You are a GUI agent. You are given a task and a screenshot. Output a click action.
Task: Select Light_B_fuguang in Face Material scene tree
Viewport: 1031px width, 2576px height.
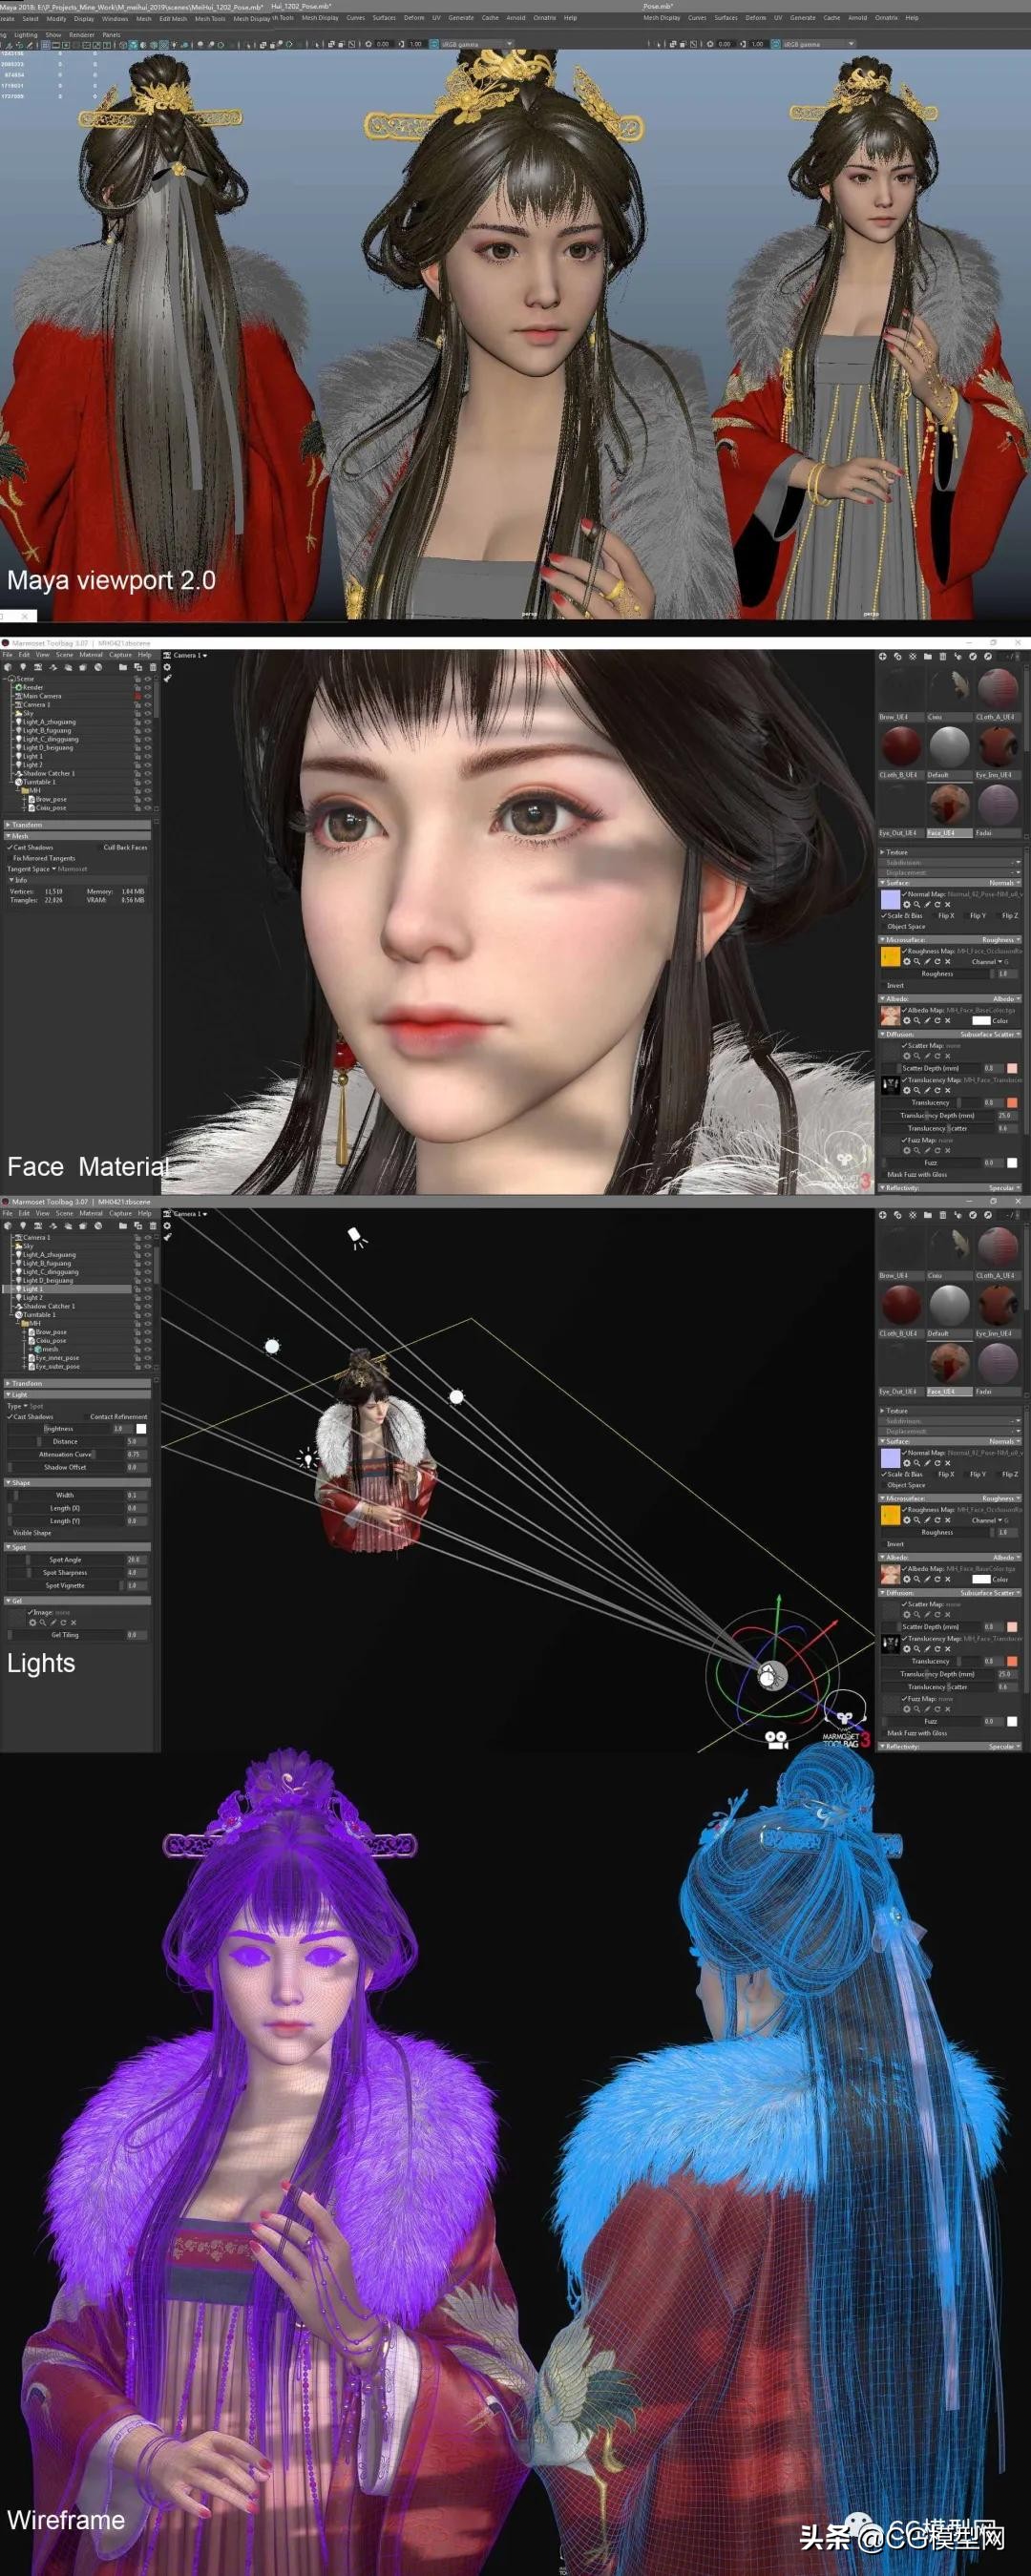pos(47,731)
